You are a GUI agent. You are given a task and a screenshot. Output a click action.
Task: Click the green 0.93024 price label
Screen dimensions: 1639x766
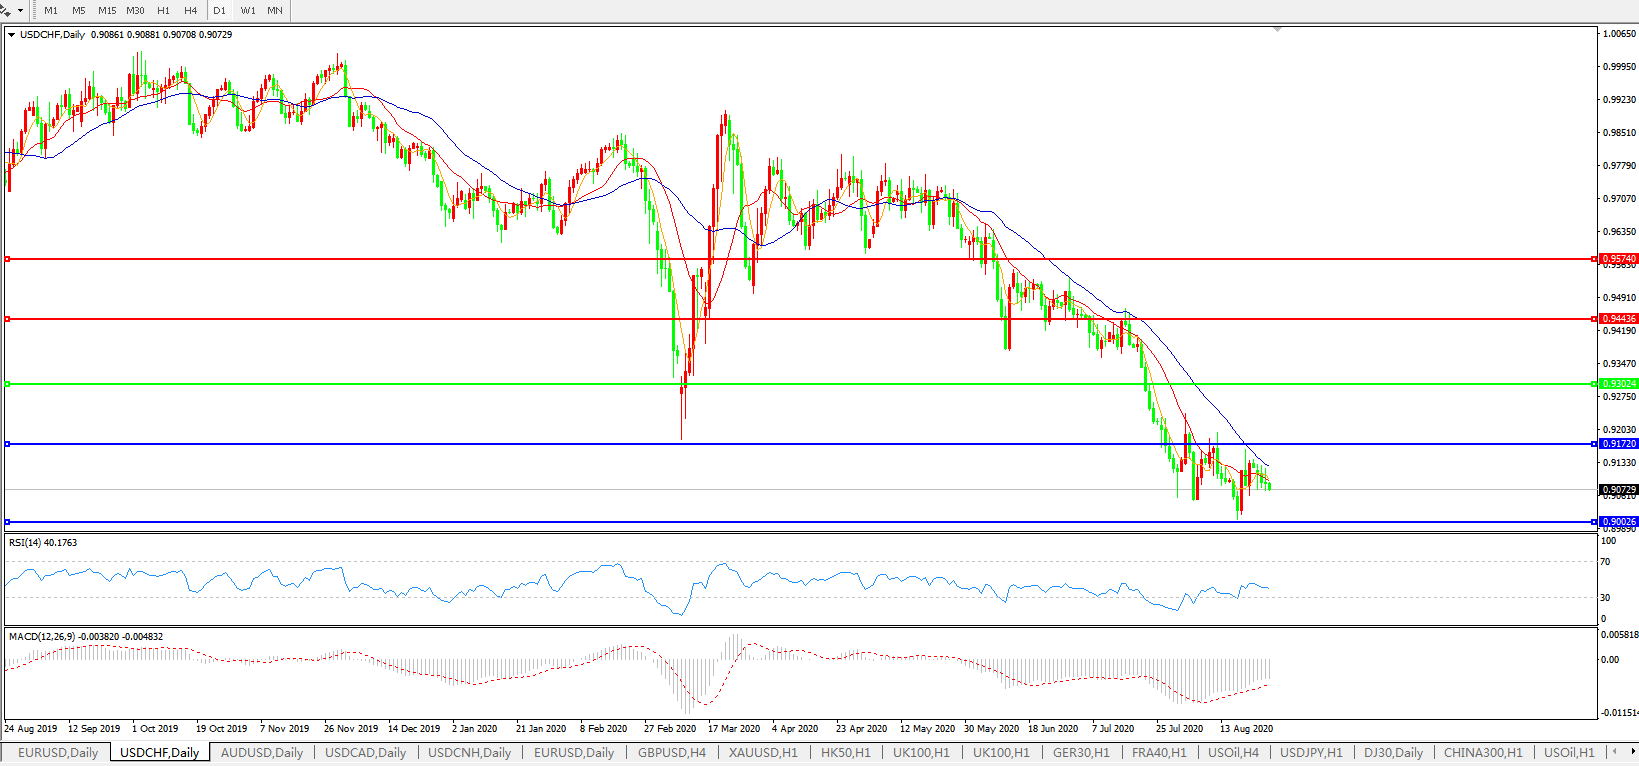pyautogui.click(x=1619, y=384)
